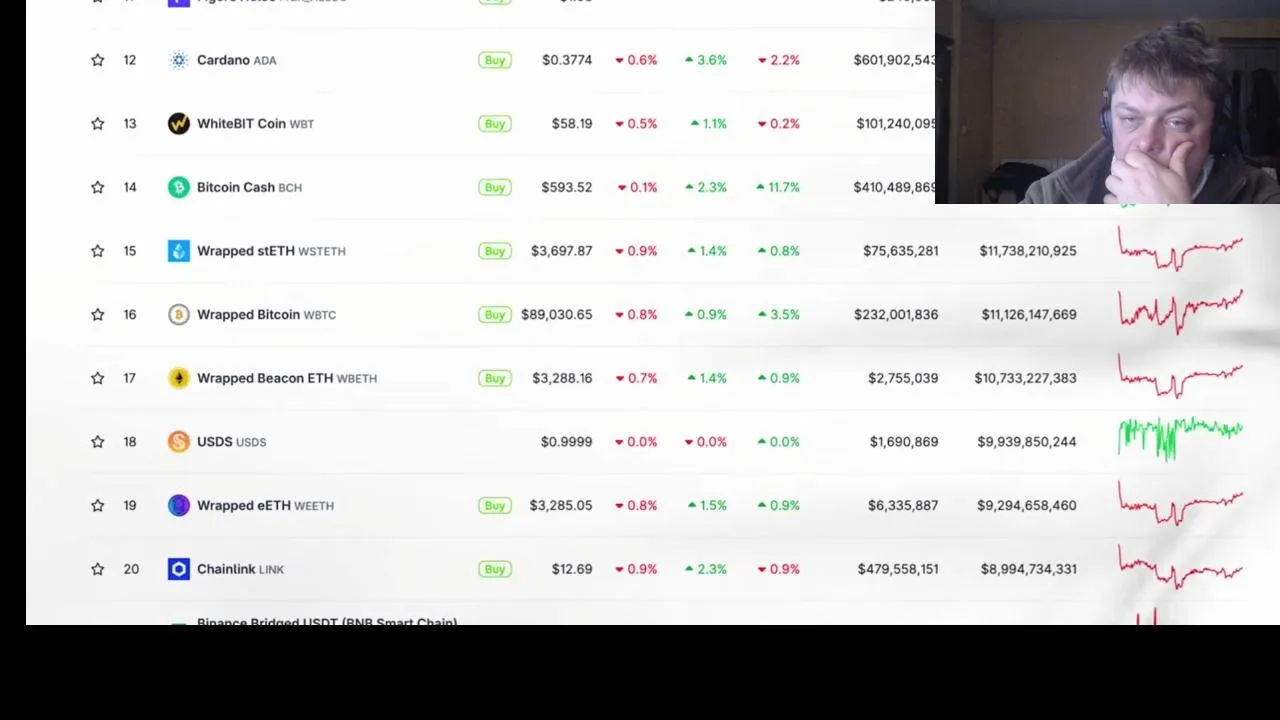
Task: Click market cap $10,733,227,383
Action: pyautogui.click(x=1026, y=378)
